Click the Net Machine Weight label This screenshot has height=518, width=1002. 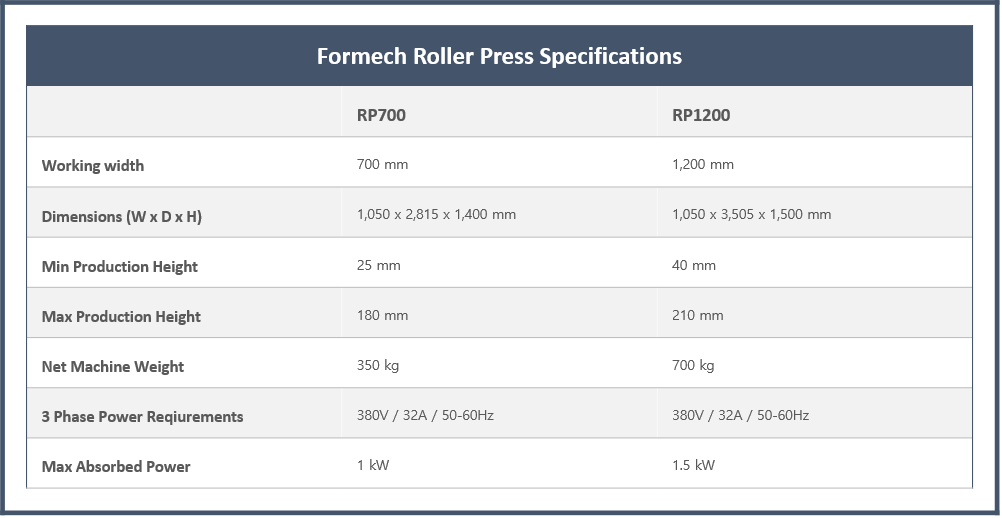pos(112,367)
